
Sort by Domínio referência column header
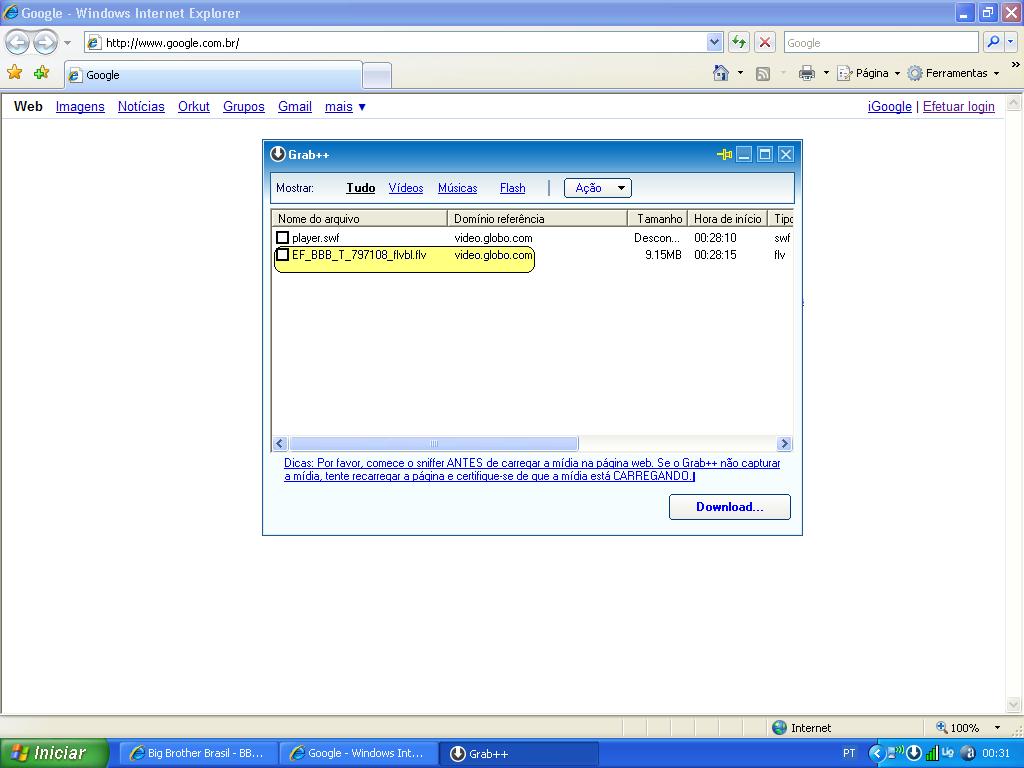537,219
